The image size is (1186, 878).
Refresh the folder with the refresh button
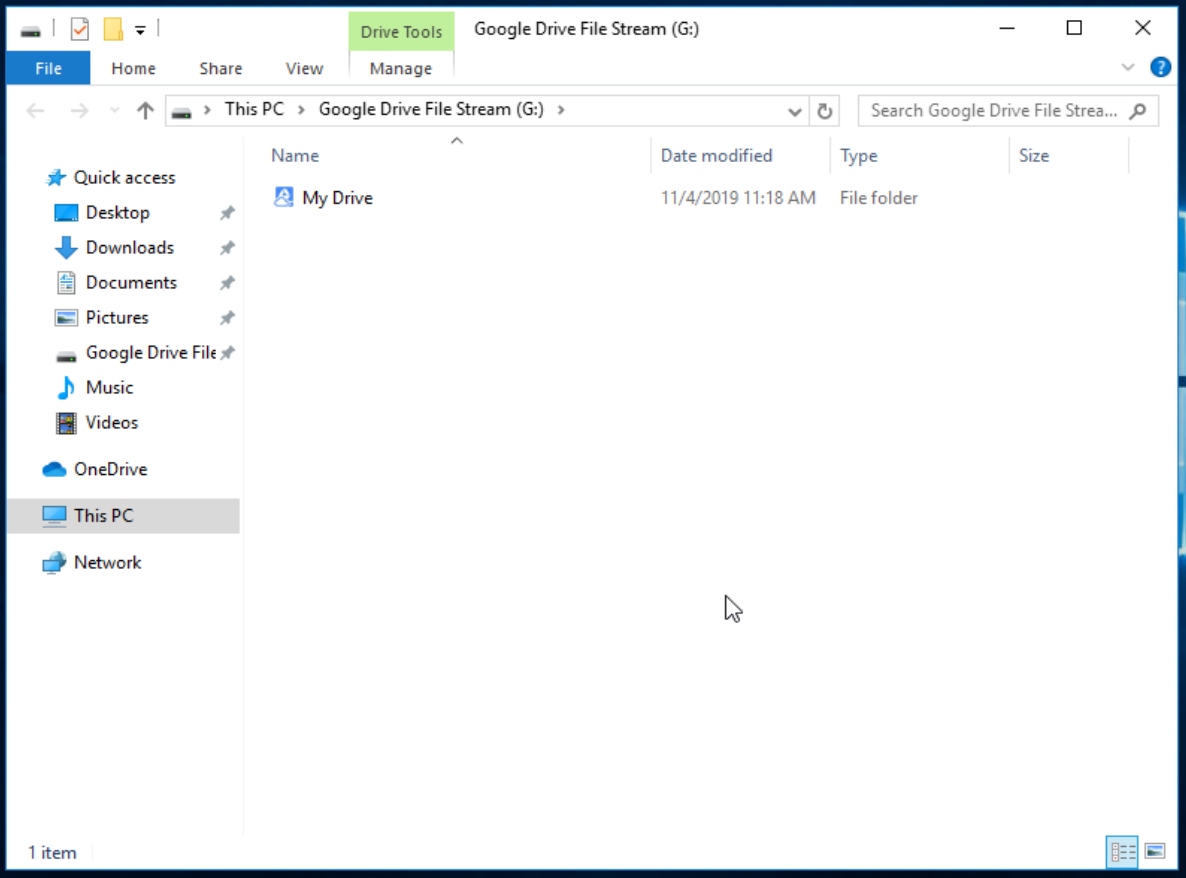point(824,111)
